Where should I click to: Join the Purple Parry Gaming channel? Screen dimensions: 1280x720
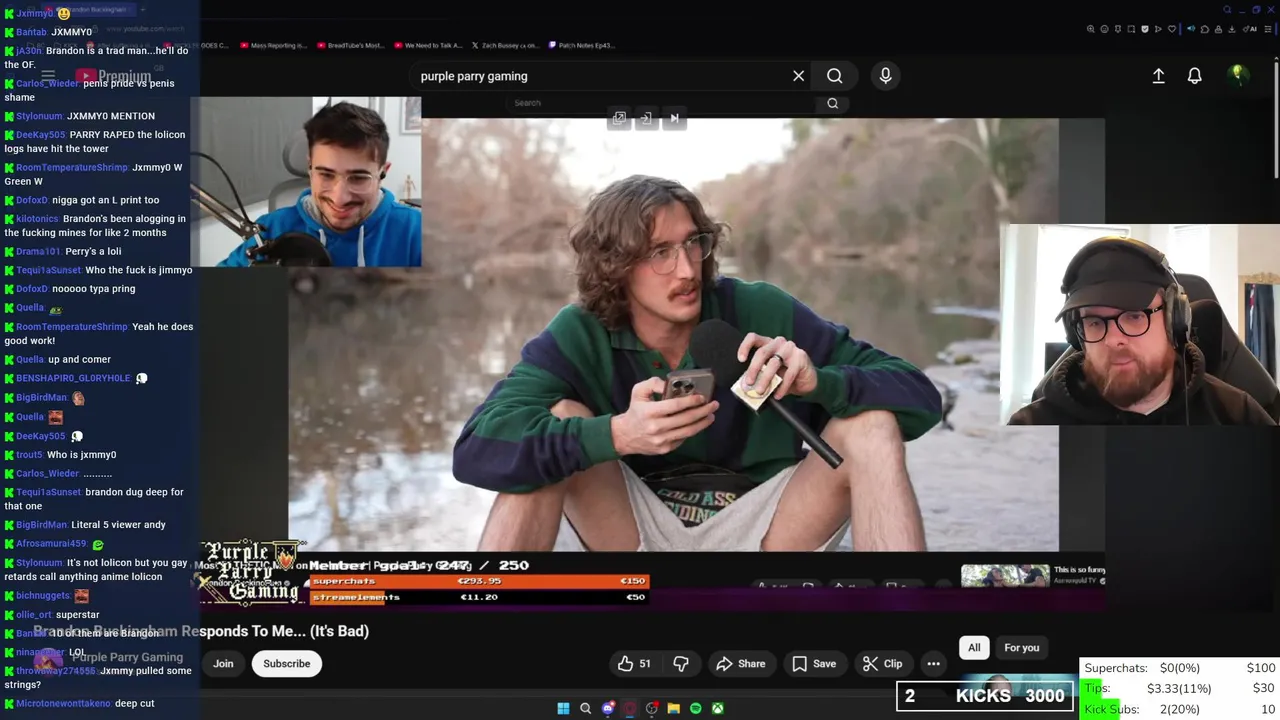[x=223, y=664]
